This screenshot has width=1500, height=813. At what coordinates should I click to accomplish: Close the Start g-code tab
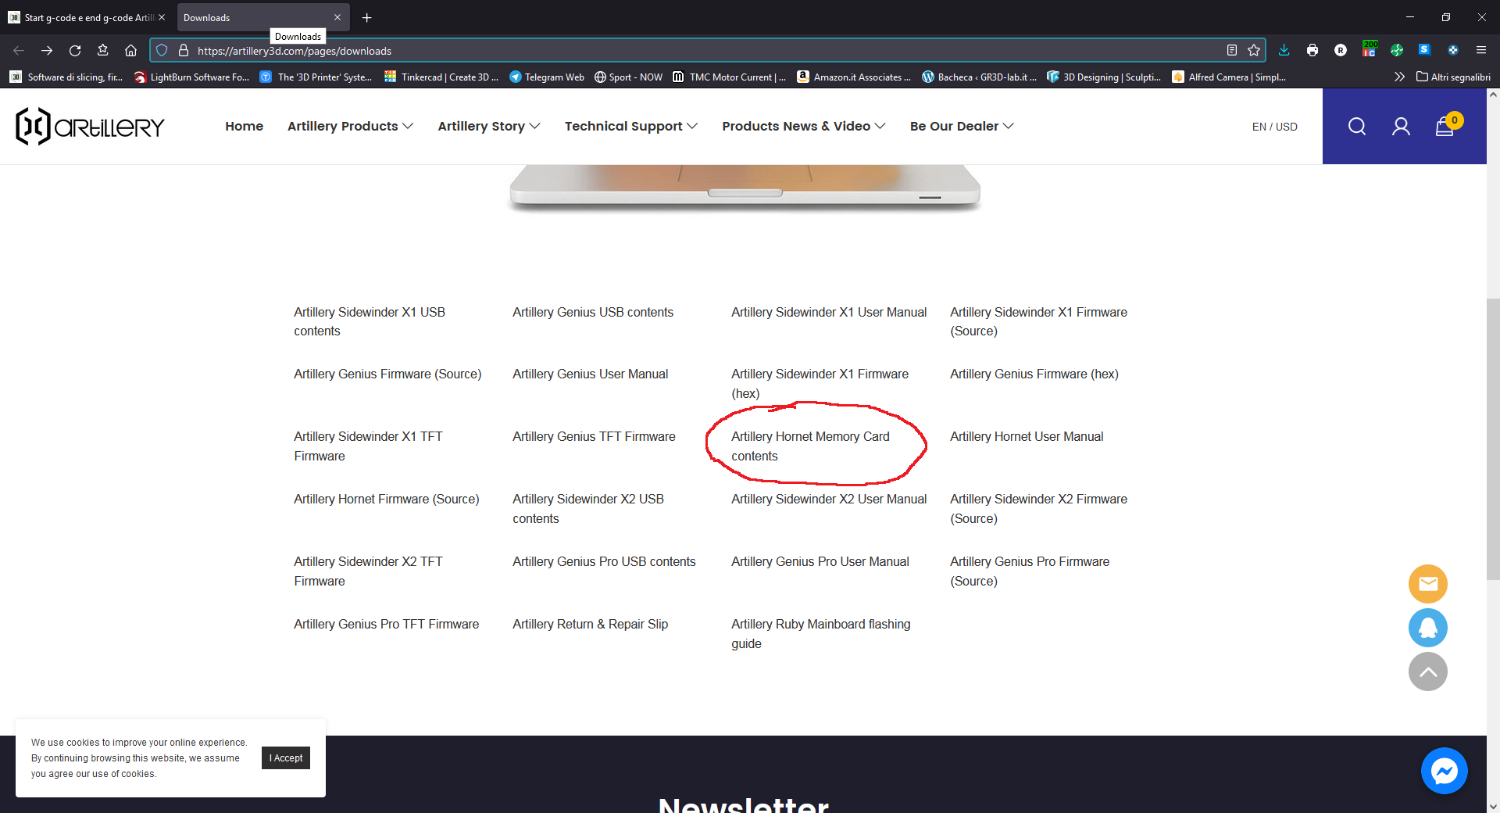click(161, 17)
